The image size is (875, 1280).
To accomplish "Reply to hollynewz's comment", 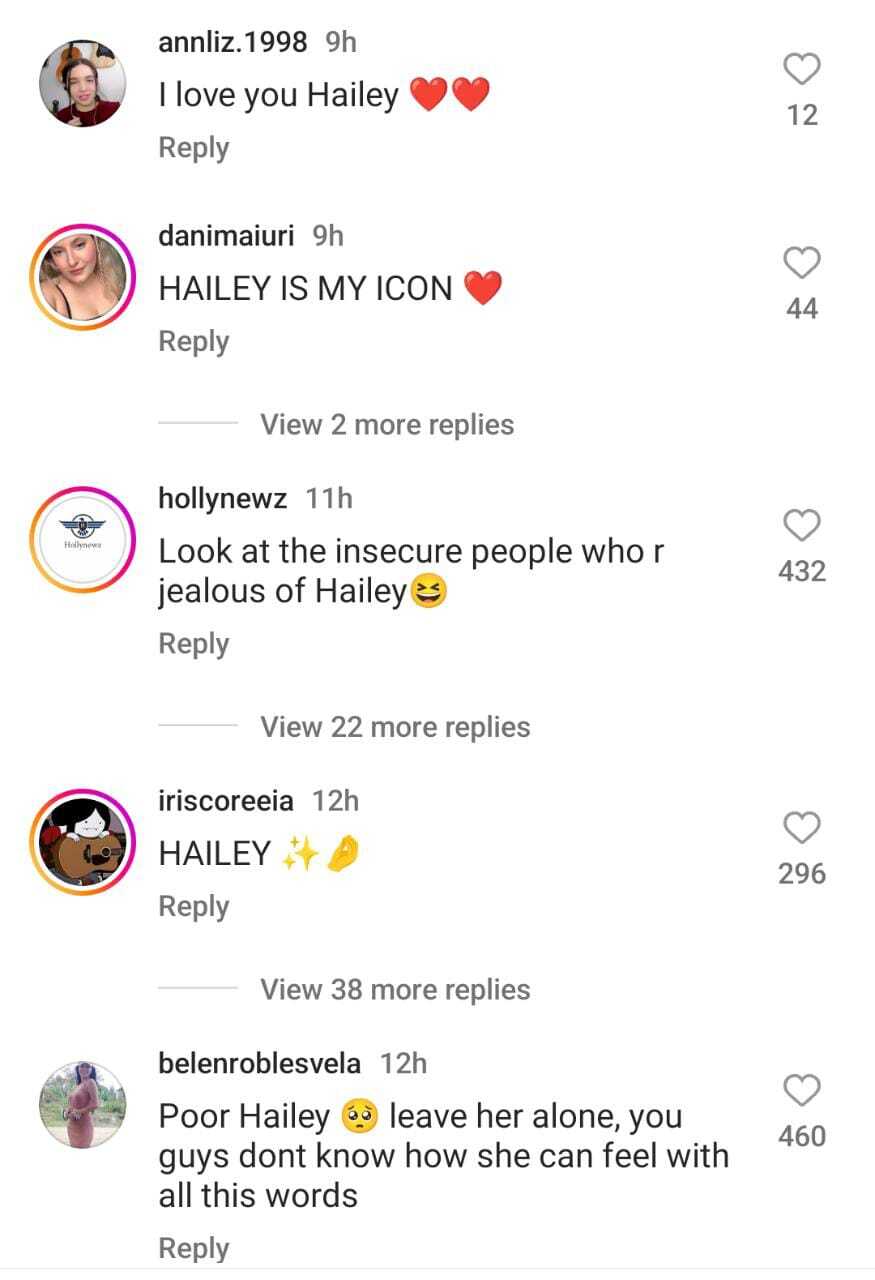I will point(194,644).
